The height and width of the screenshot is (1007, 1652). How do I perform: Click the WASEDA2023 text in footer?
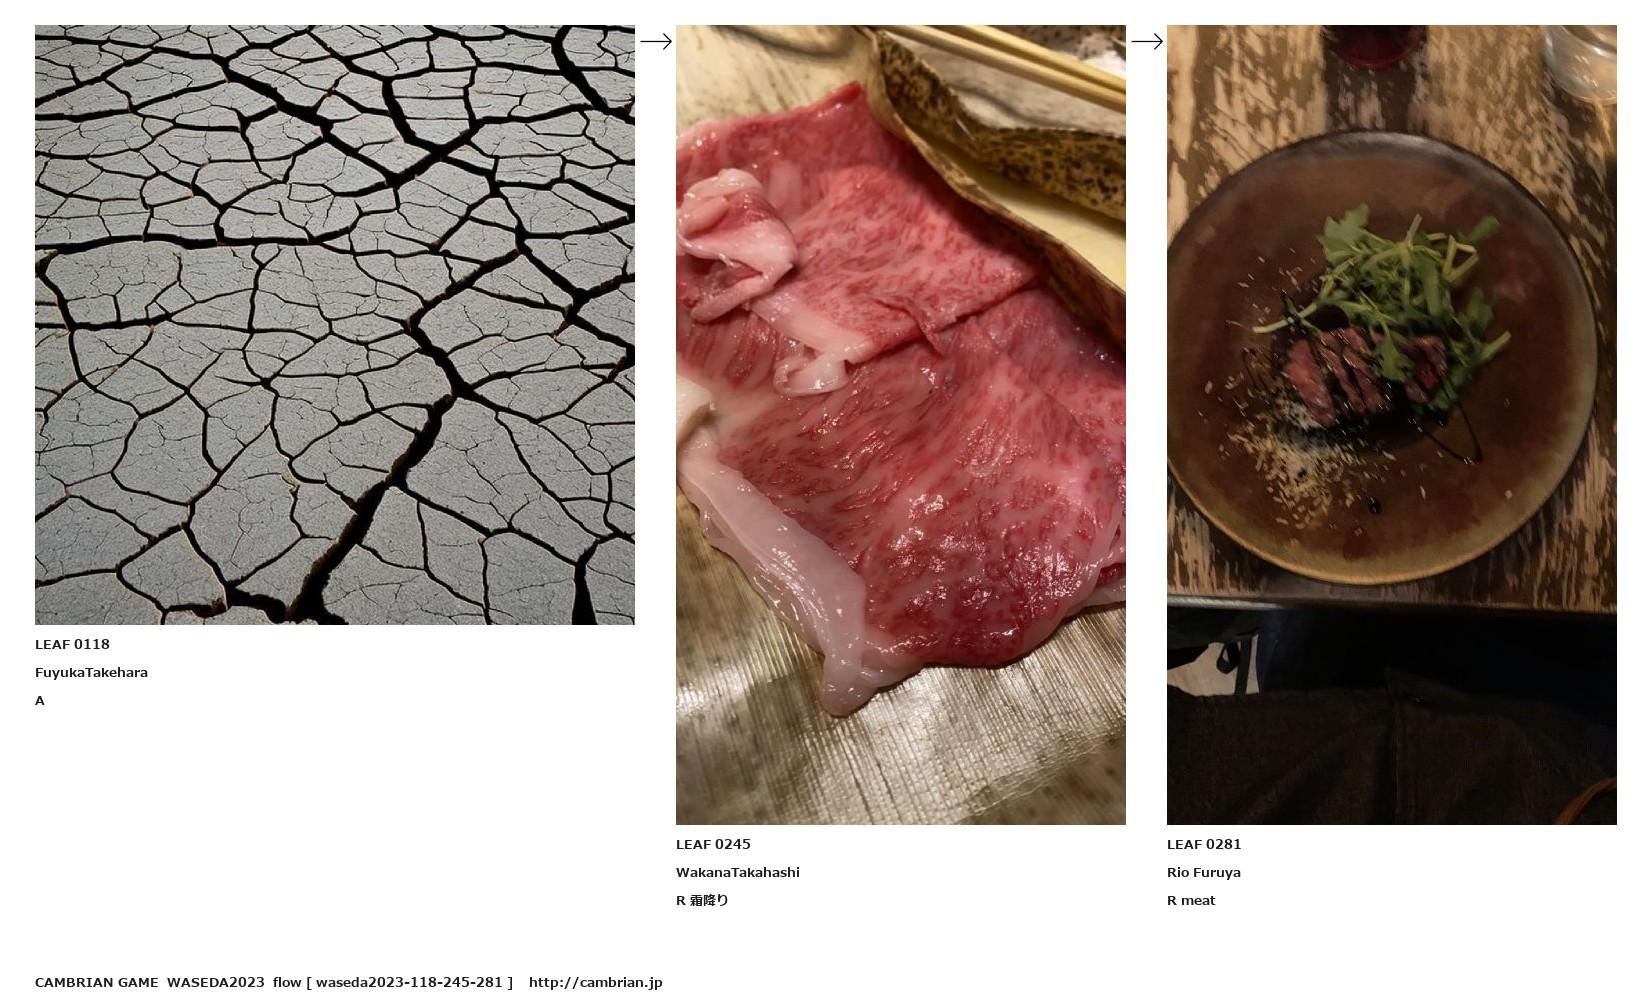point(216,982)
